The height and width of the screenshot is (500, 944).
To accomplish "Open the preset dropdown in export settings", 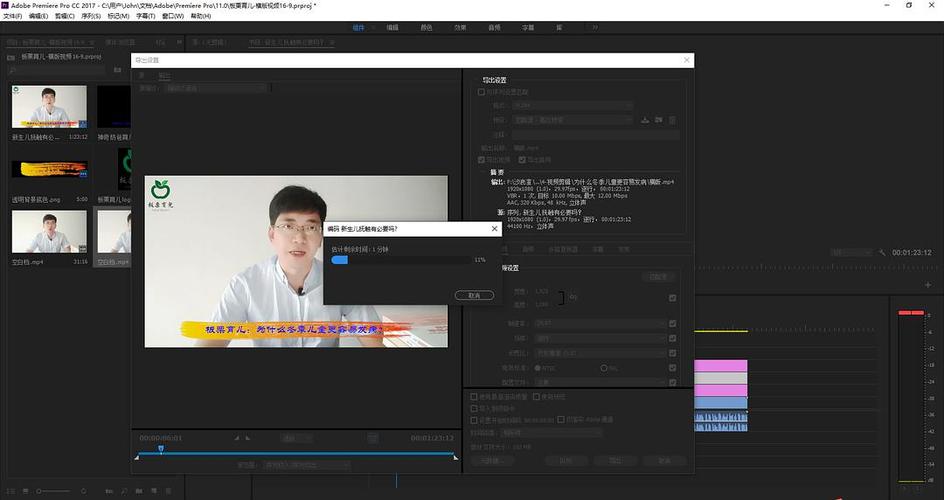I will click(x=572, y=120).
